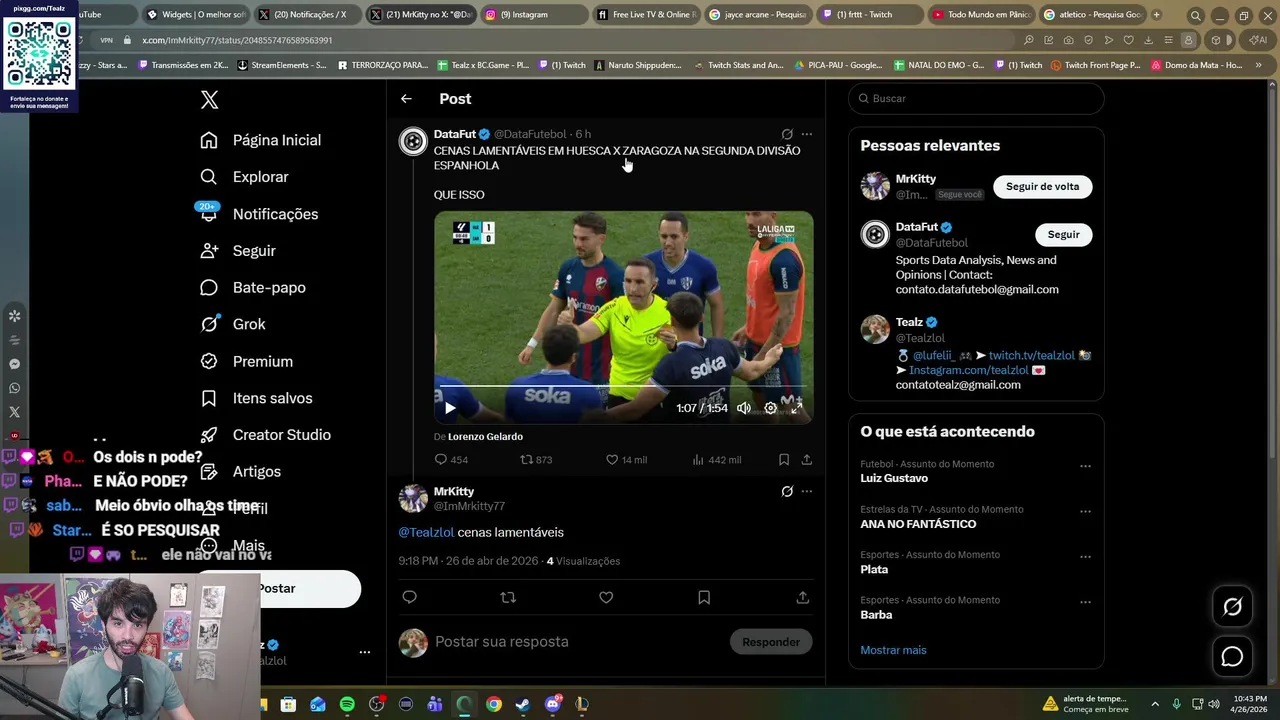
Task: Reply to MrKitty's post
Action: [409, 597]
